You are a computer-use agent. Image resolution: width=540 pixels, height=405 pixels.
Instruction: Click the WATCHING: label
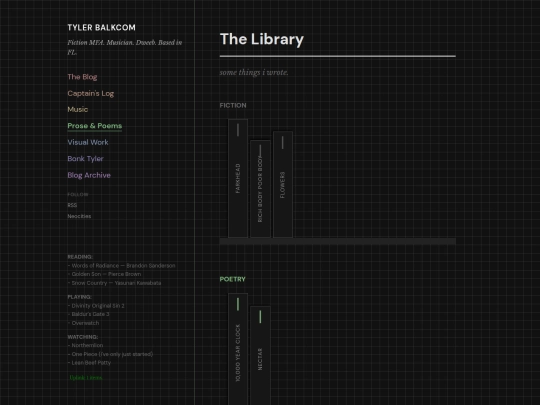coord(83,337)
